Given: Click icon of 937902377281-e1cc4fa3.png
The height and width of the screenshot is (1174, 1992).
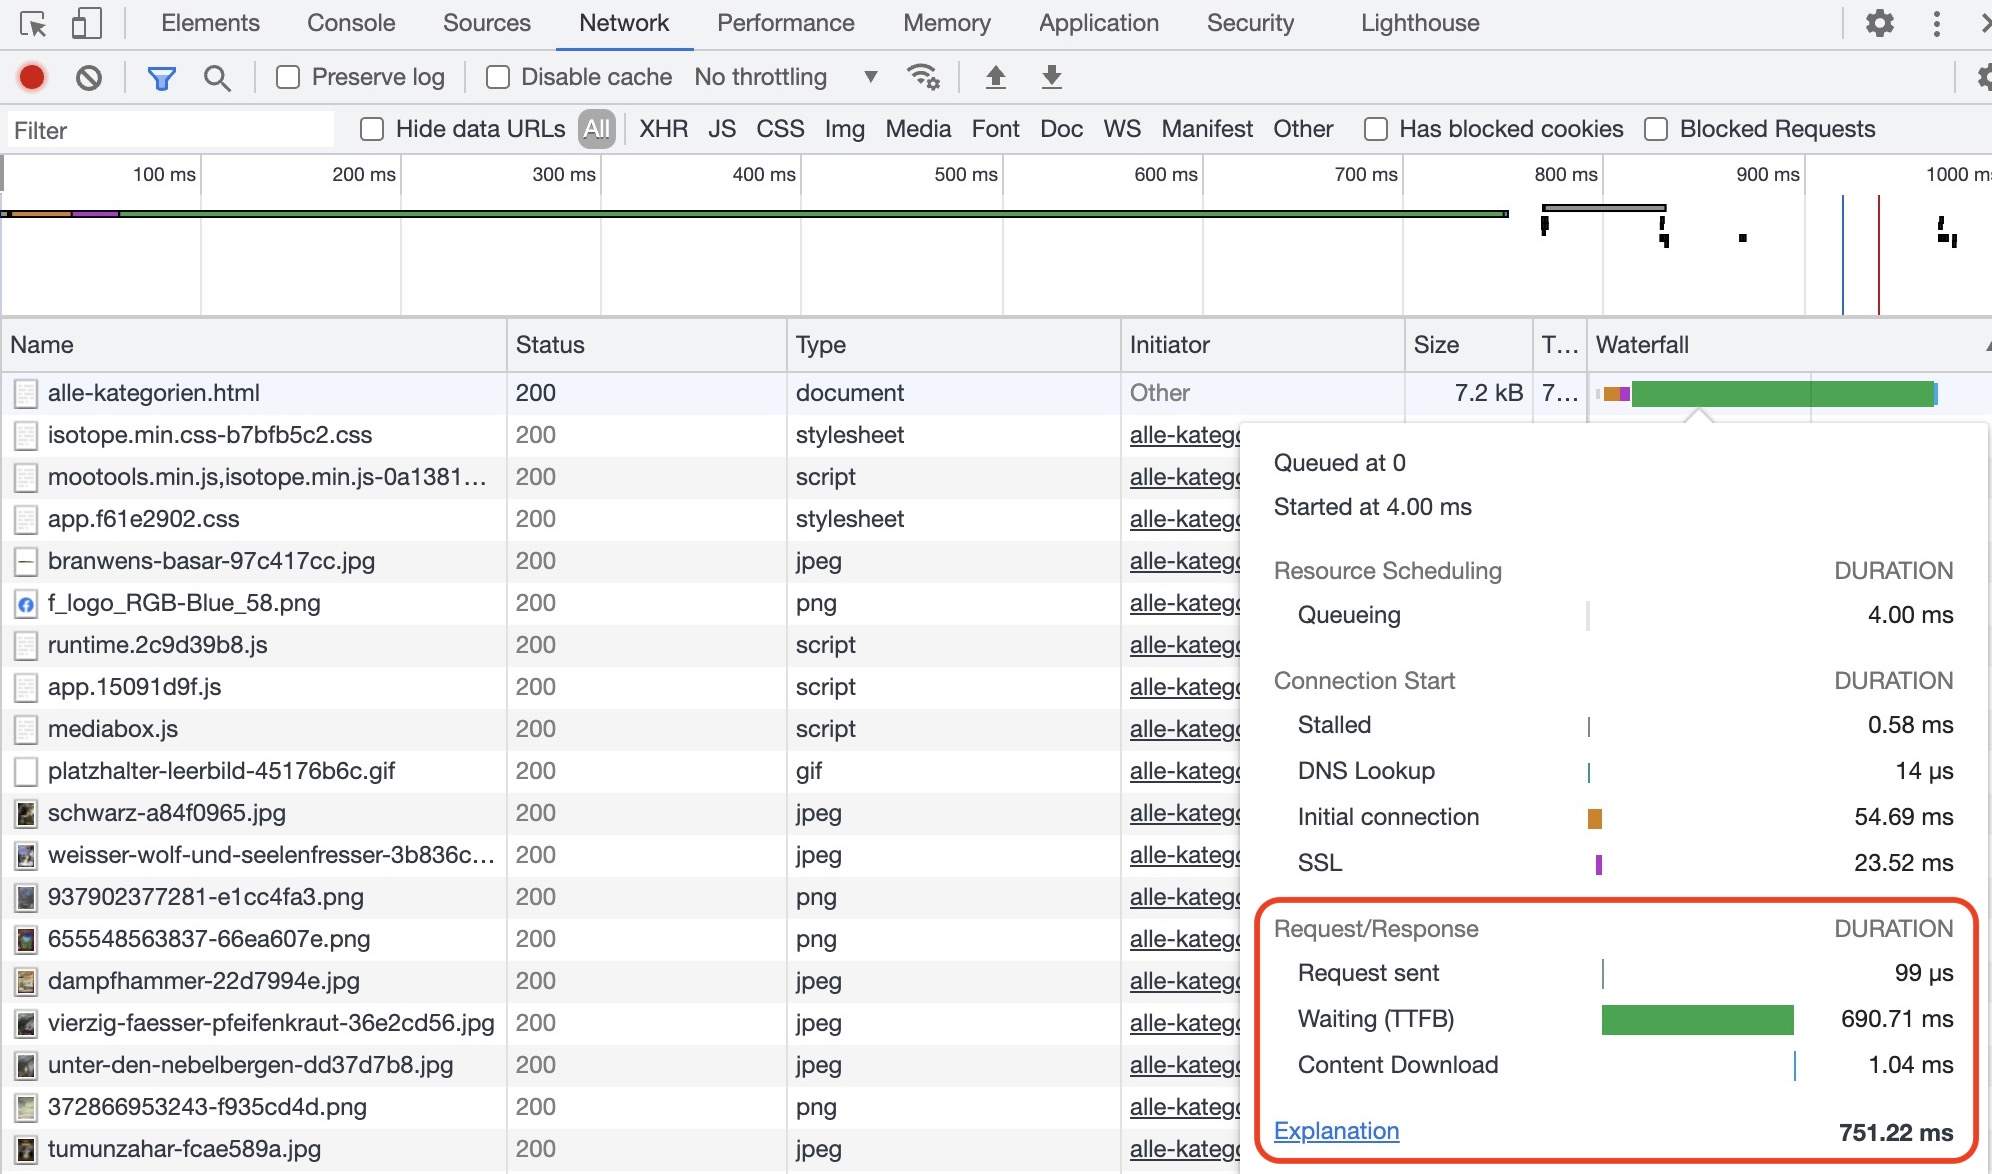Looking at the screenshot, I should [x=26, y=897].
